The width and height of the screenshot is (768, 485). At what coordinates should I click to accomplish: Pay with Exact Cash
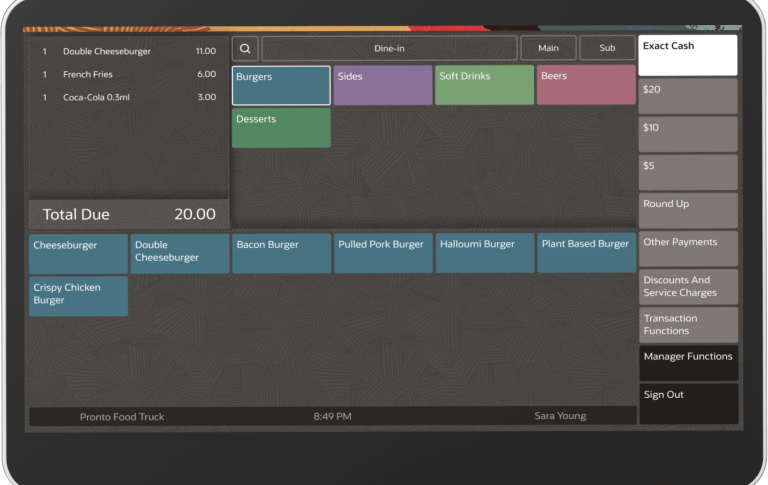click(x=688, y=56)
